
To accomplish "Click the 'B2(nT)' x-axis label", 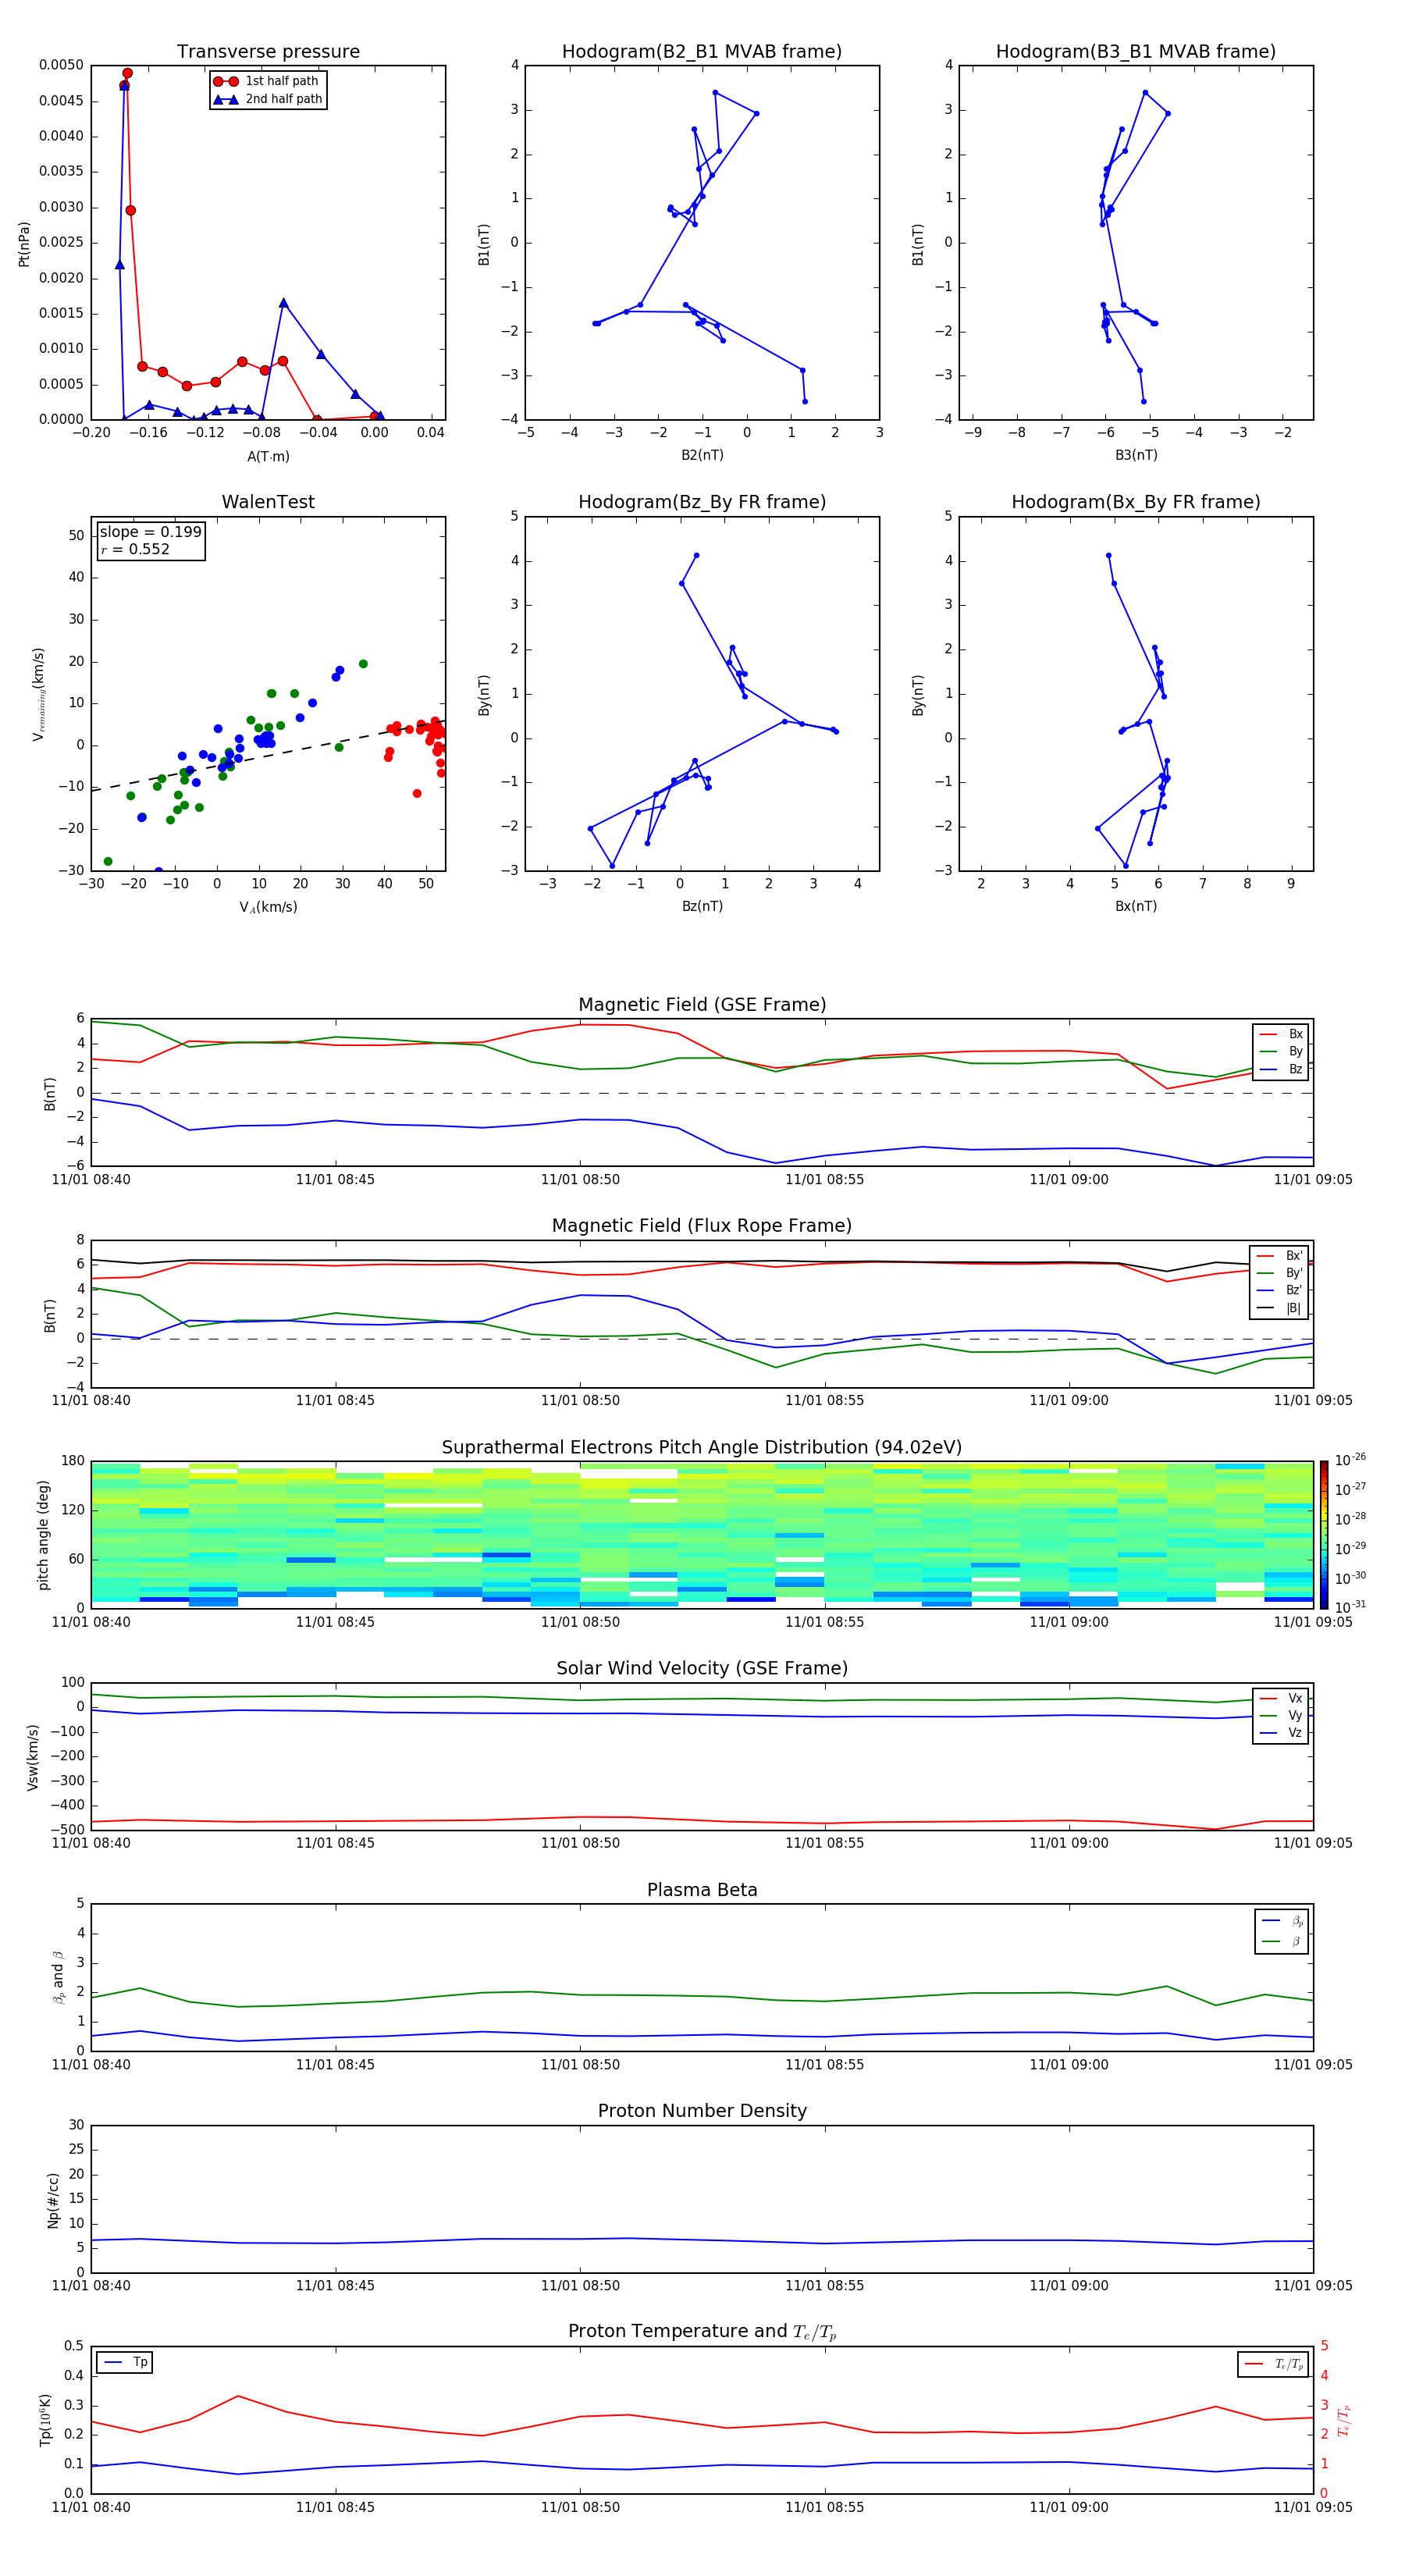I will pyautogui.click(x=702, y=455).
